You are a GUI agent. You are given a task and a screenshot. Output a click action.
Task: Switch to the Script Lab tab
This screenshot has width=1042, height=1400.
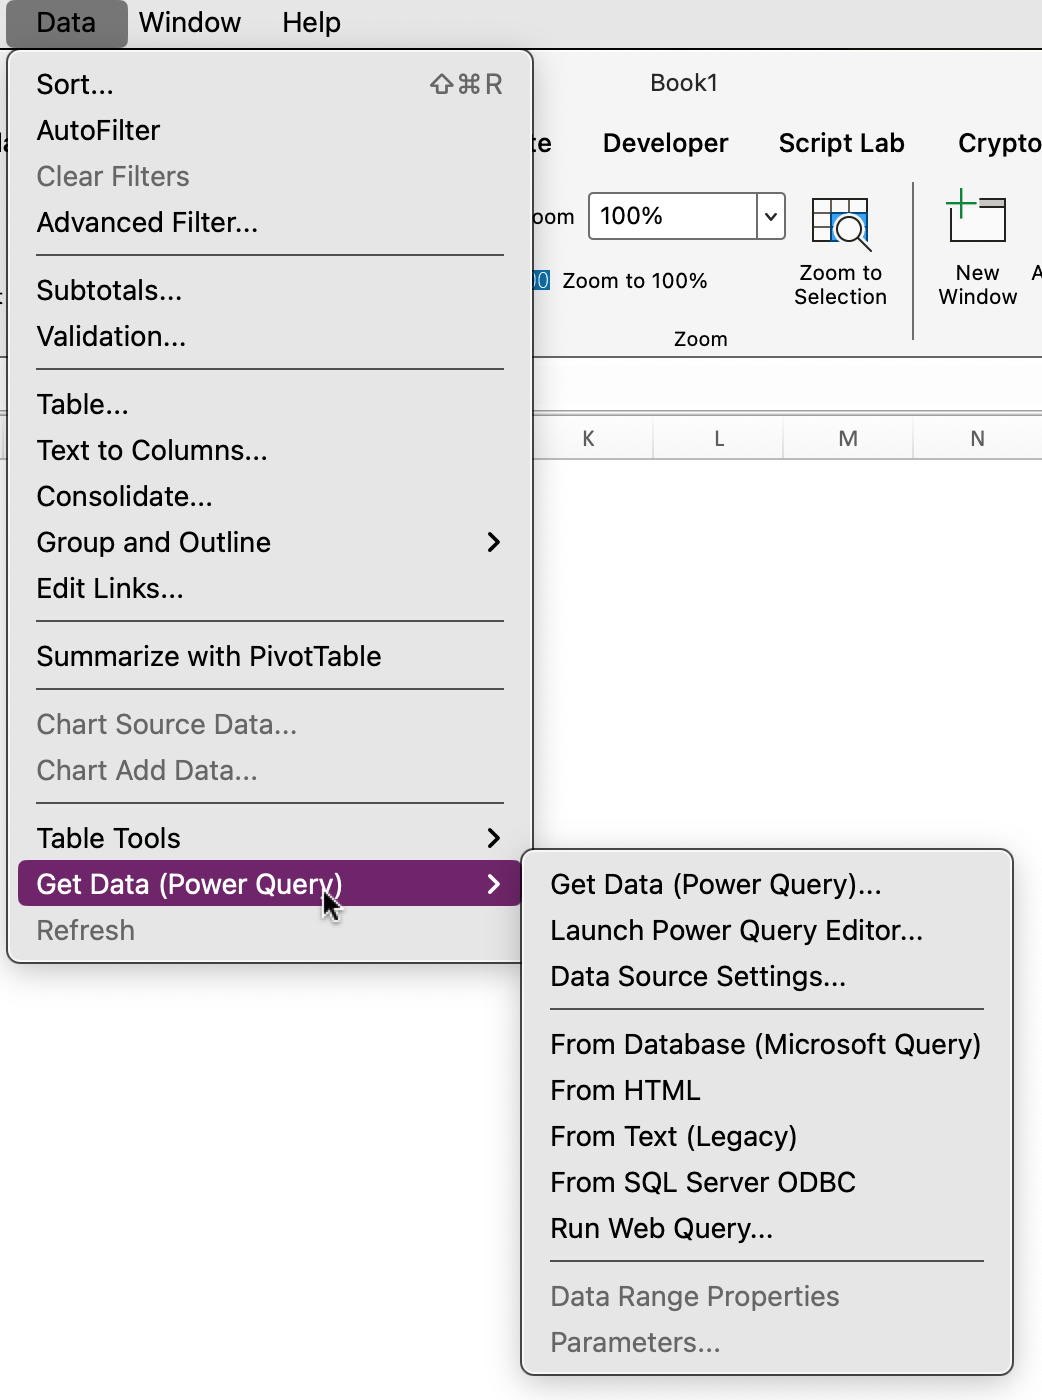pos(841,143)
